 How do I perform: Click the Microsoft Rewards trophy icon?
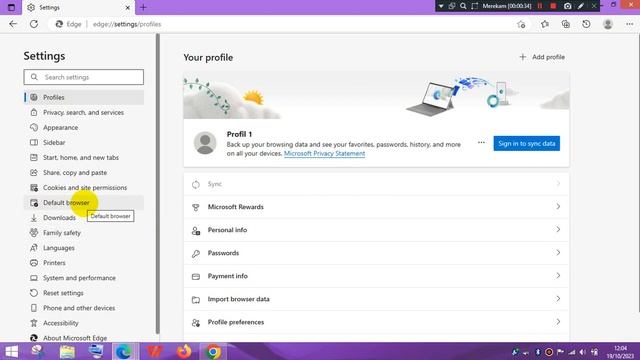tap(196, 207)
